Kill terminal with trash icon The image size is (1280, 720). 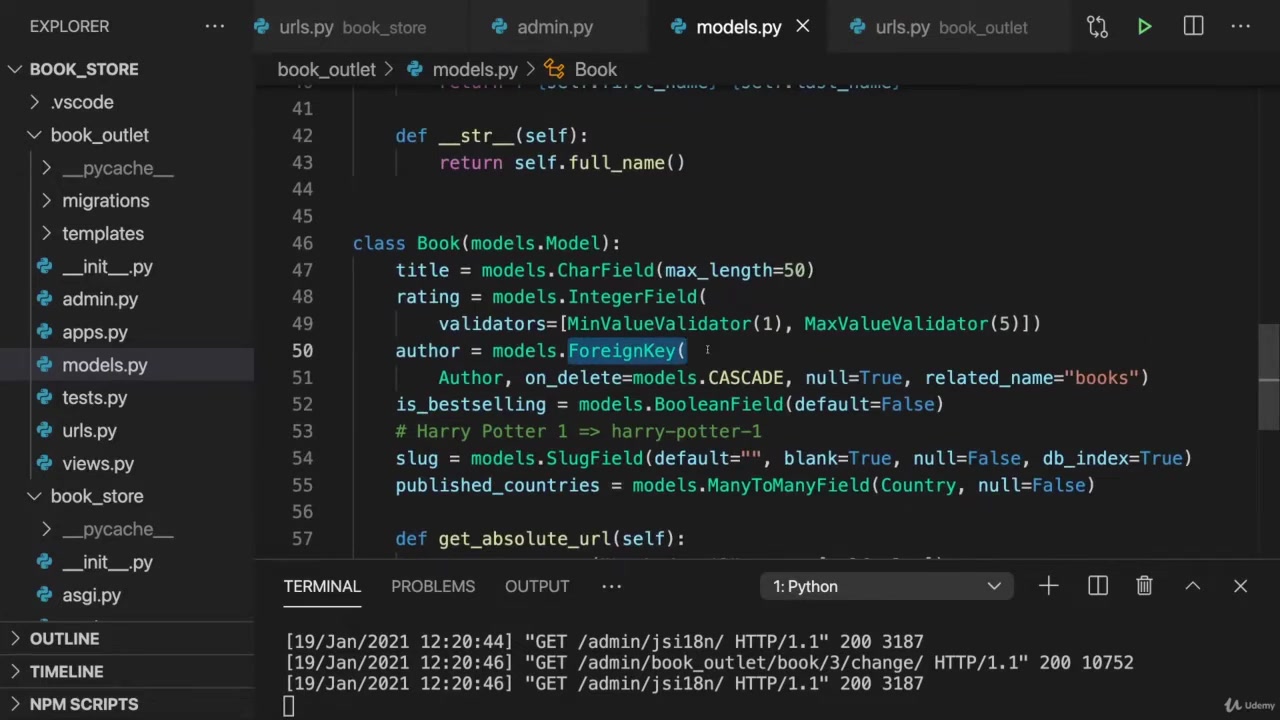[1144, 586]
